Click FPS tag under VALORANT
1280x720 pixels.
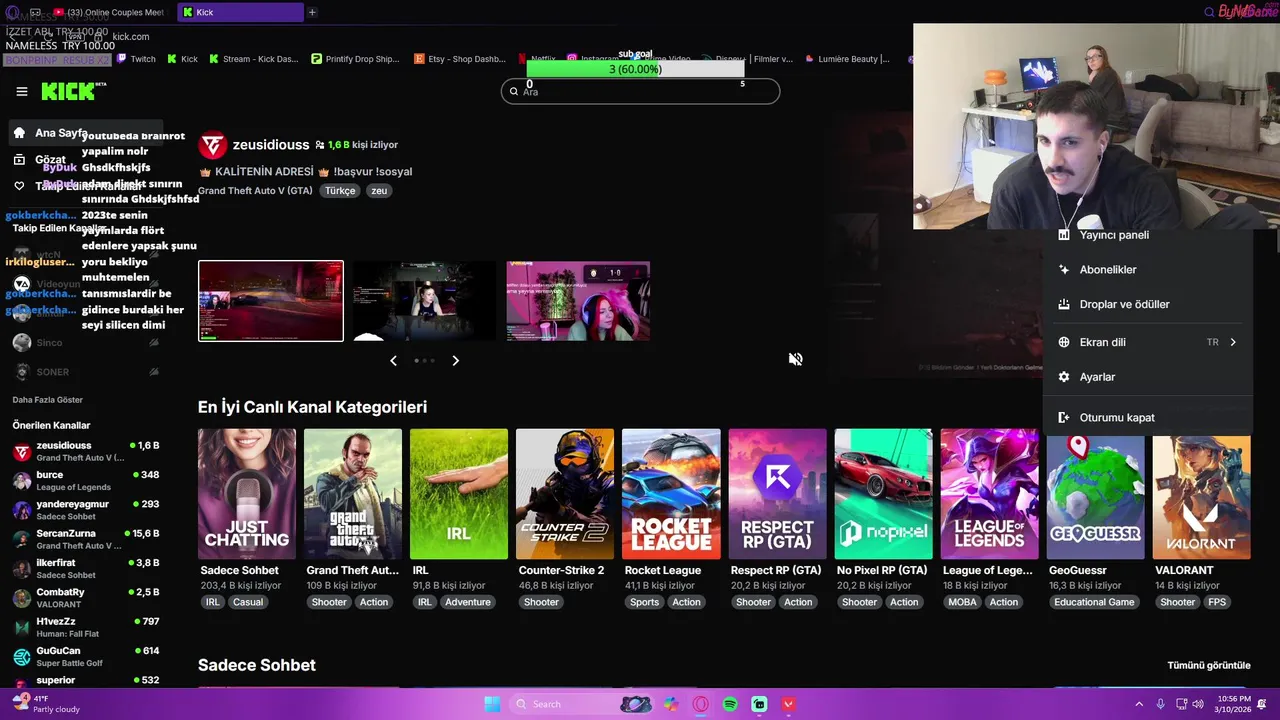click(x=1217, y=602)
